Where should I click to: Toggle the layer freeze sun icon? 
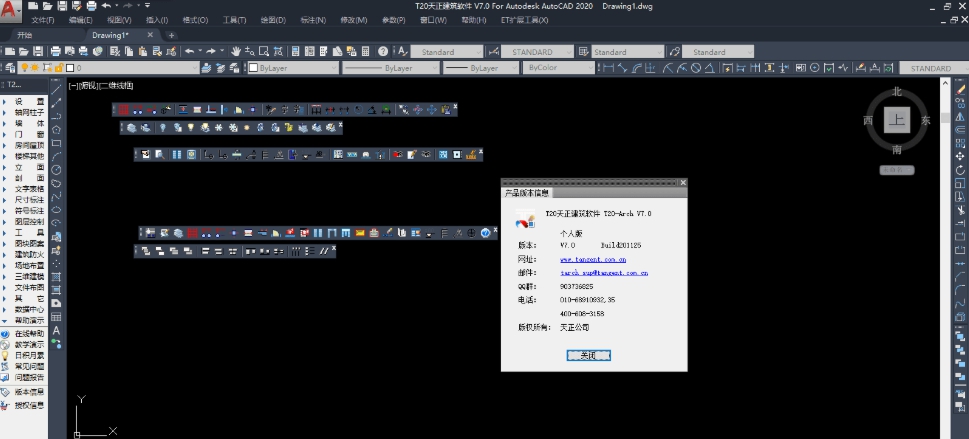35,68
